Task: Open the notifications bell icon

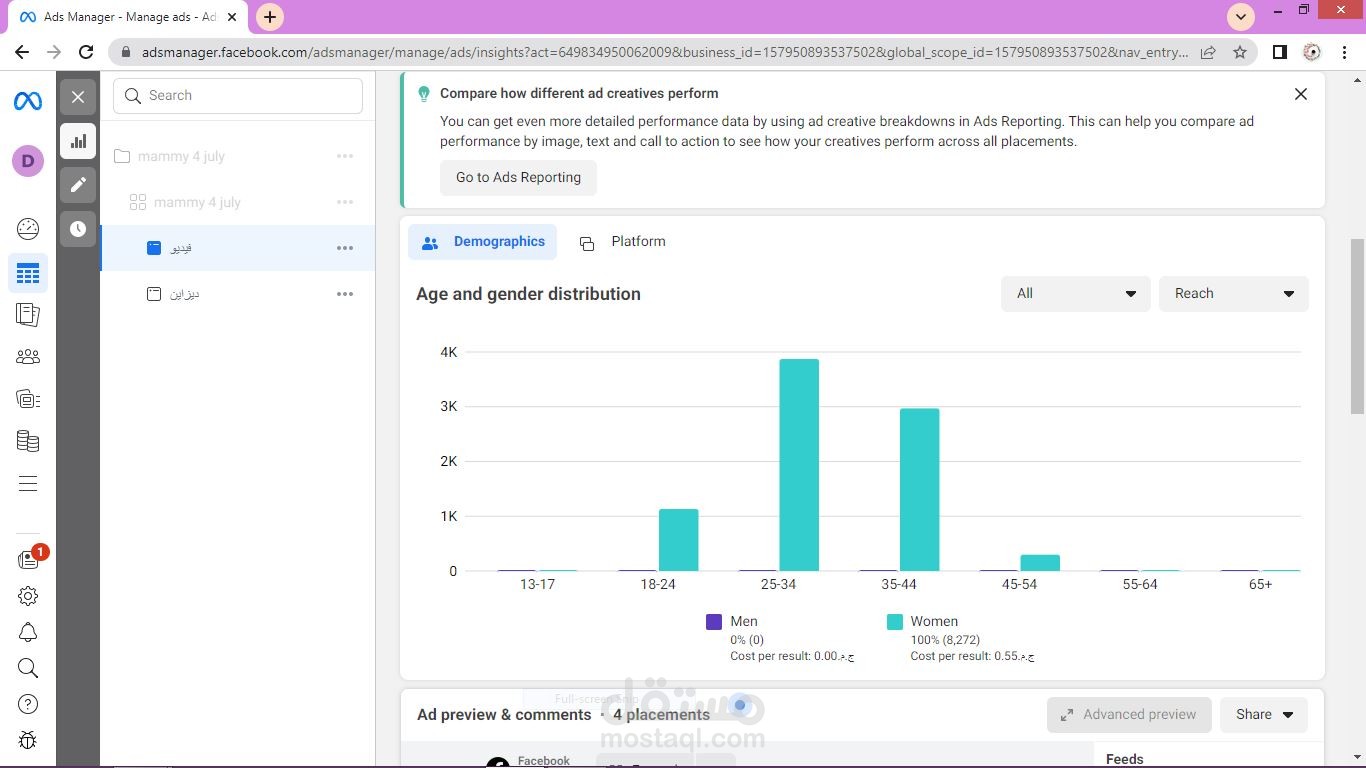Action: 28,632
